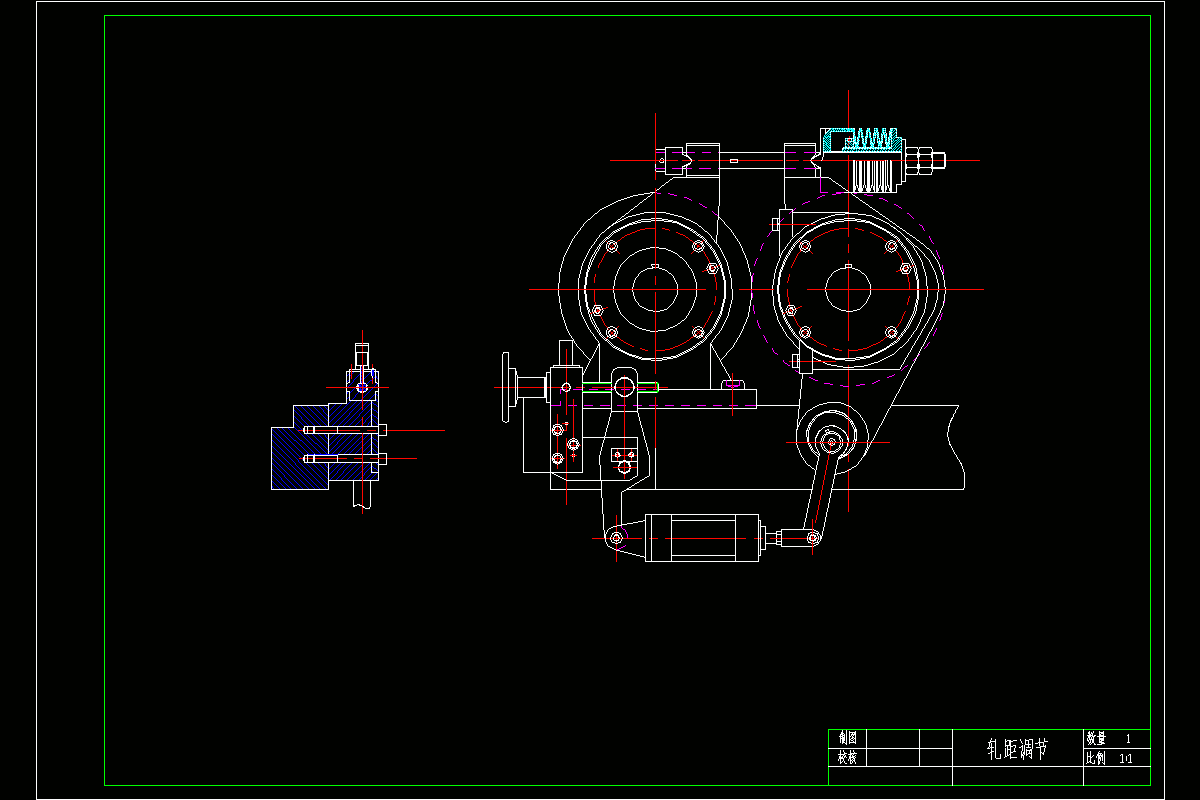This screenshot has width=1200, height=800.
Task: Click the '比例' label in the title block
Action: (x=1097, y=759)
